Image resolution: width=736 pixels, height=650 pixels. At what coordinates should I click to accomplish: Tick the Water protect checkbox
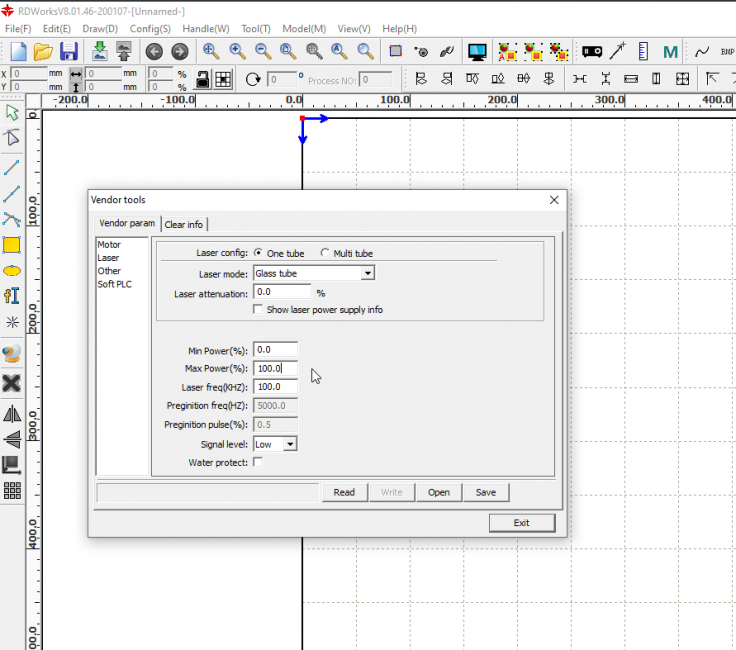[259, 462]
